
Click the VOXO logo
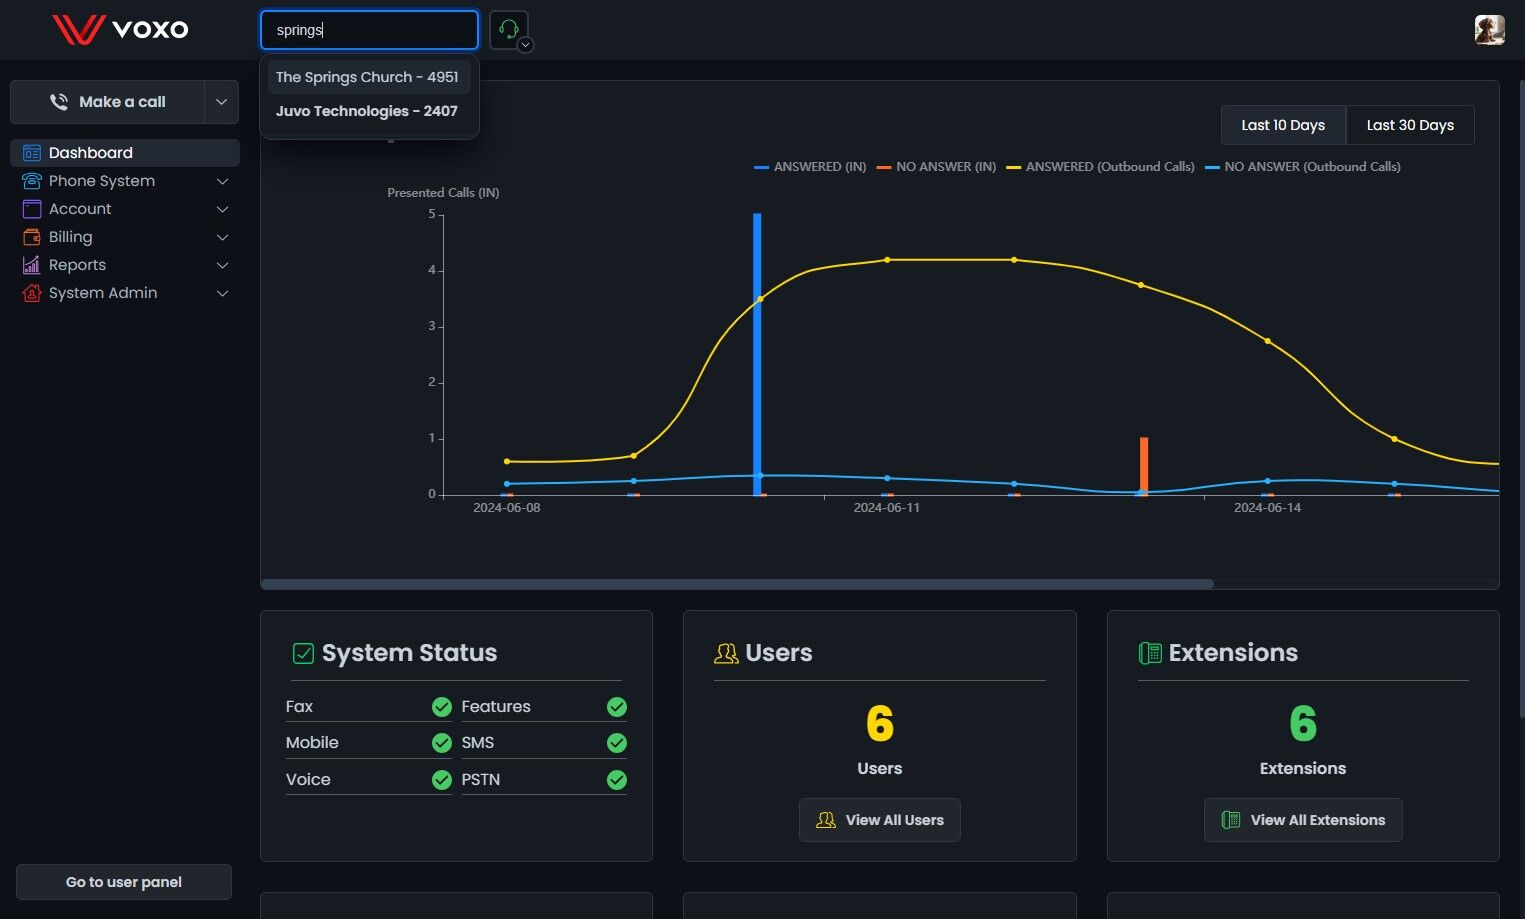click(x=121, y=29)
